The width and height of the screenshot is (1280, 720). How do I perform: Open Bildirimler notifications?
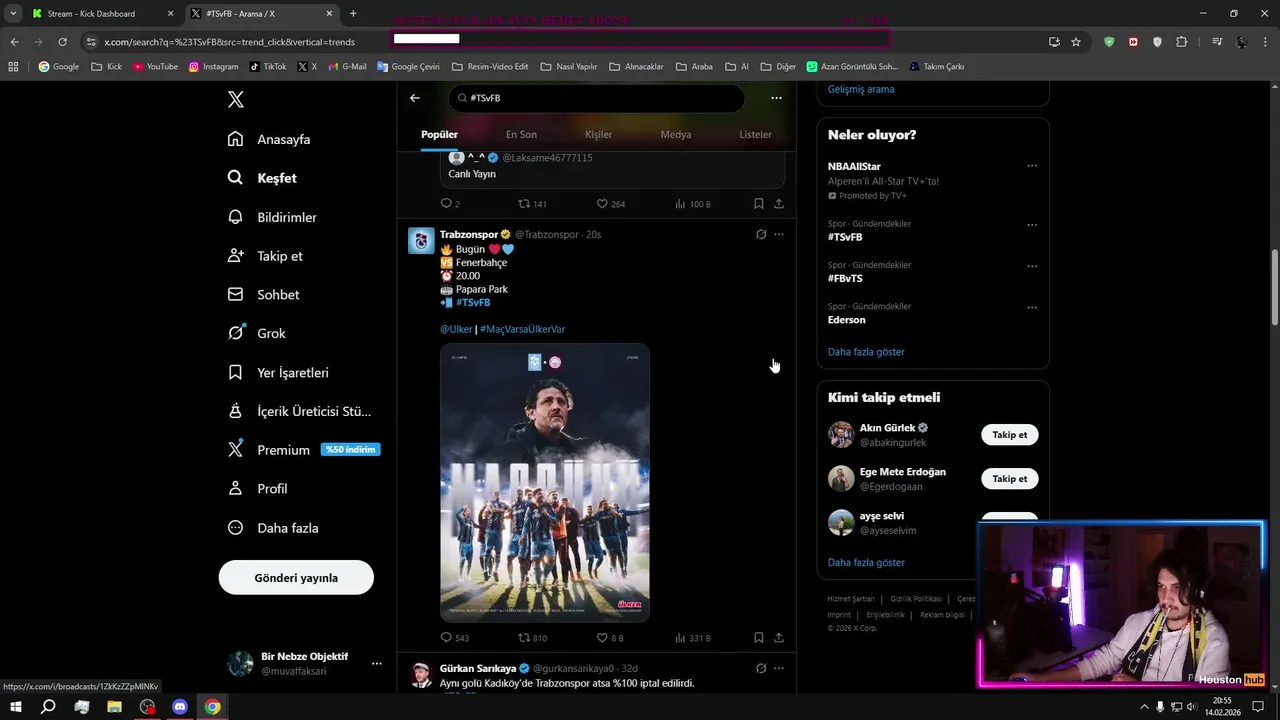[x=272, y=217]
